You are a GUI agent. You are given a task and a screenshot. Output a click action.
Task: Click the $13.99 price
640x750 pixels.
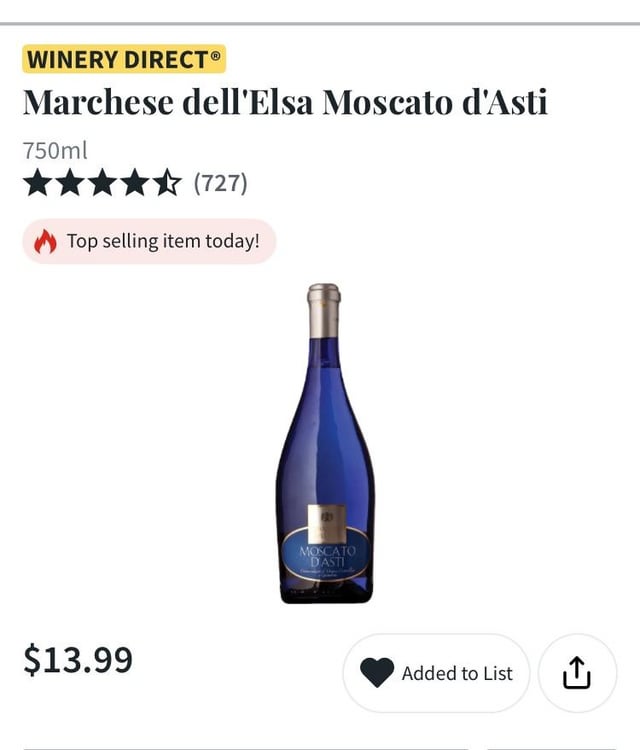click(78, 660)
